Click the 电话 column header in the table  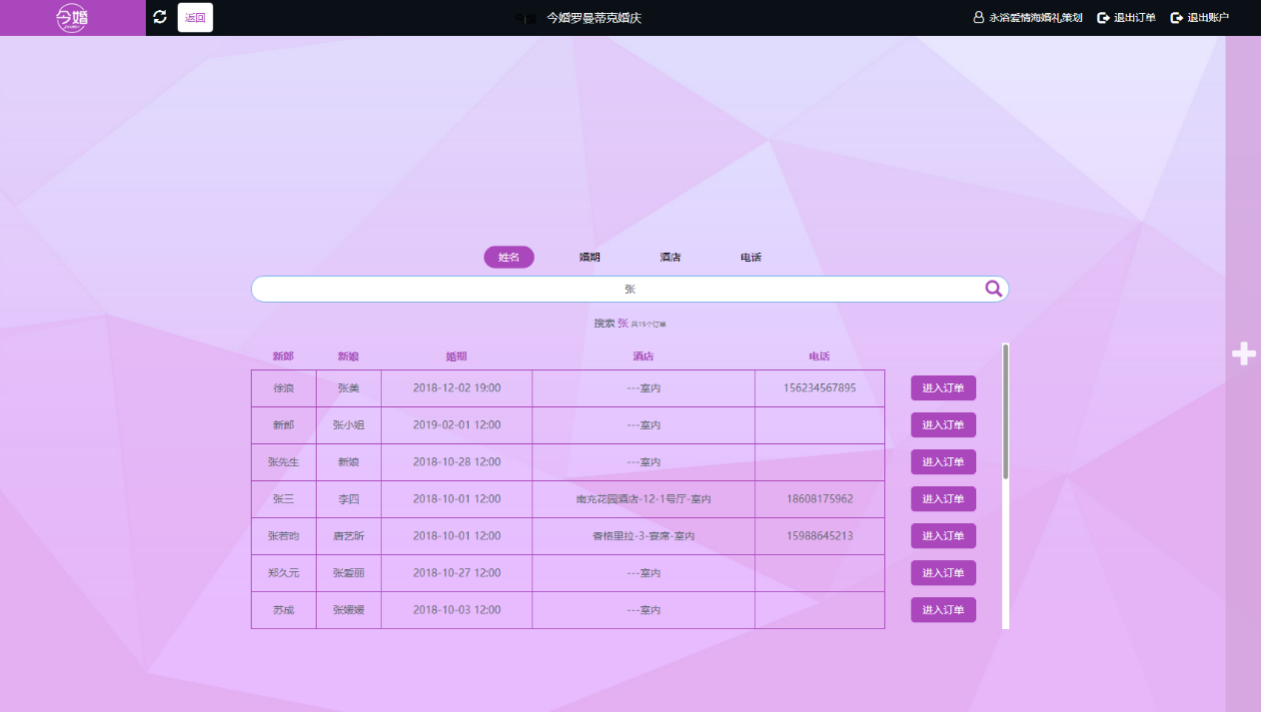click(819, 356)
